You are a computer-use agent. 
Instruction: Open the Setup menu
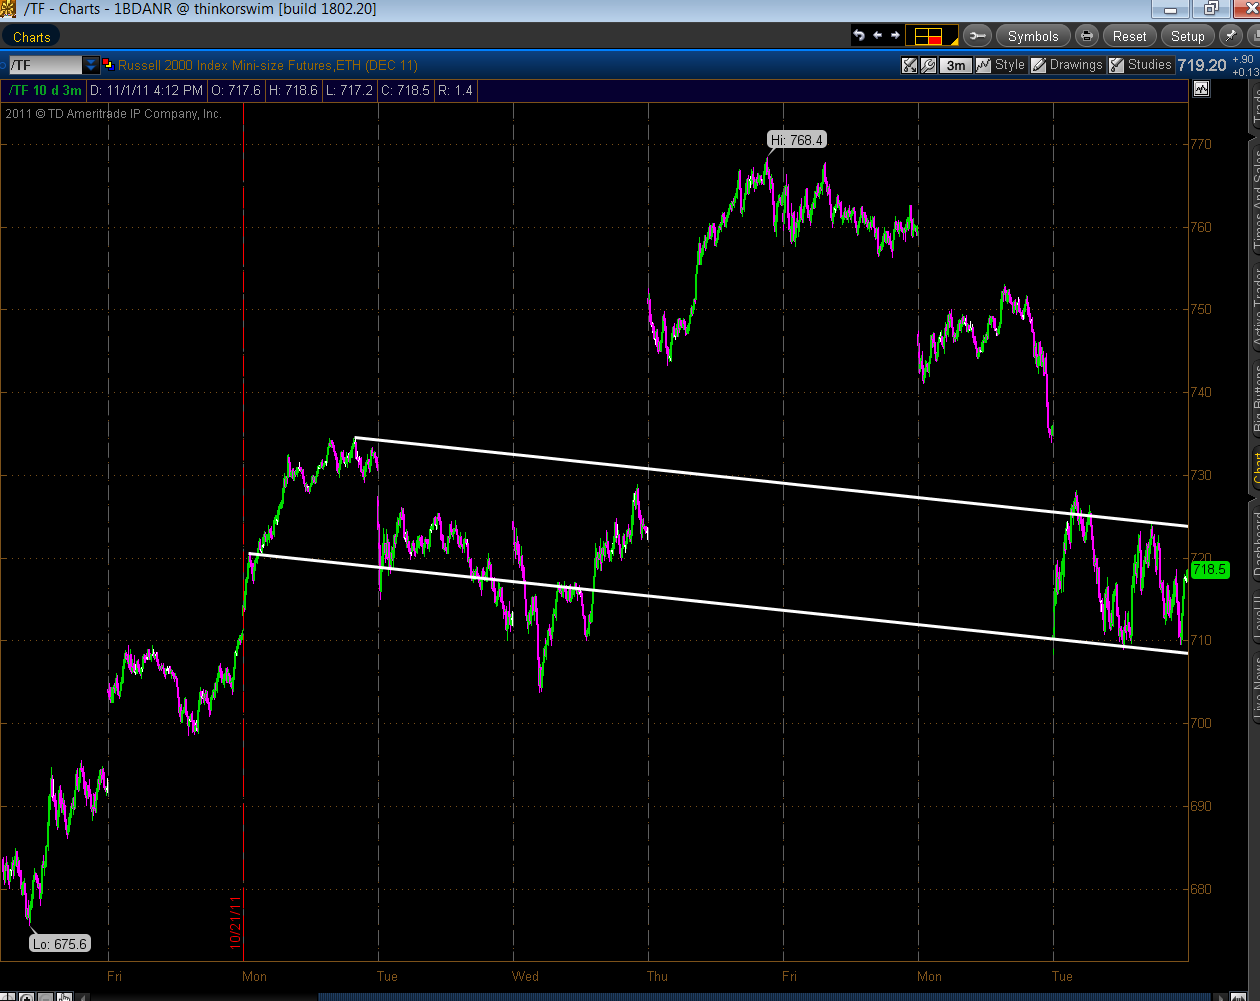coord(1188,36)
